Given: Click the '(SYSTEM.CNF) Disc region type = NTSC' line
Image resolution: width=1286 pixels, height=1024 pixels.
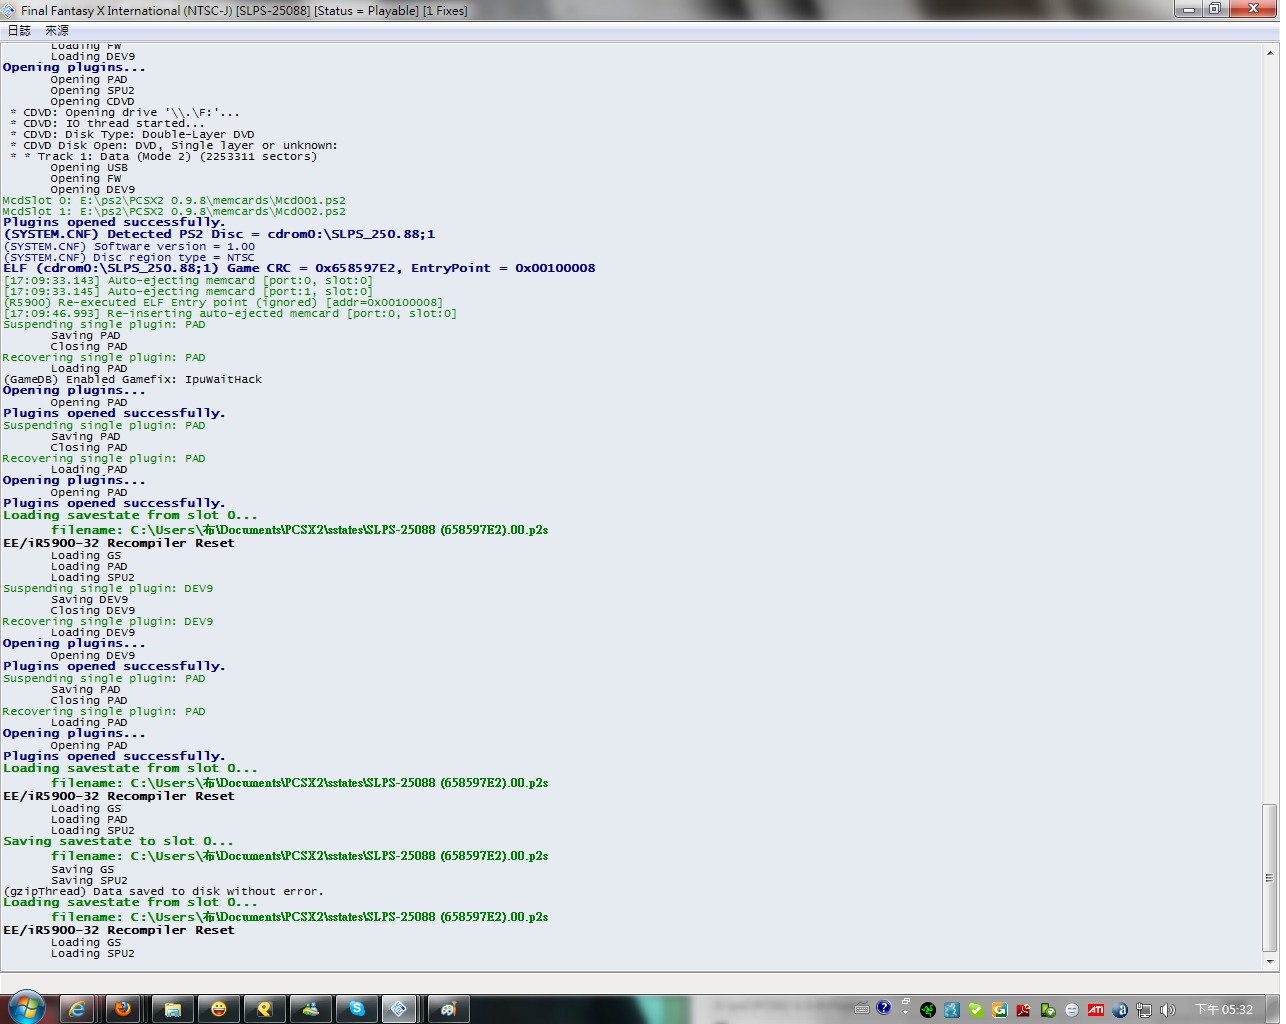Looking at the screenshot, I should [129, 257].
